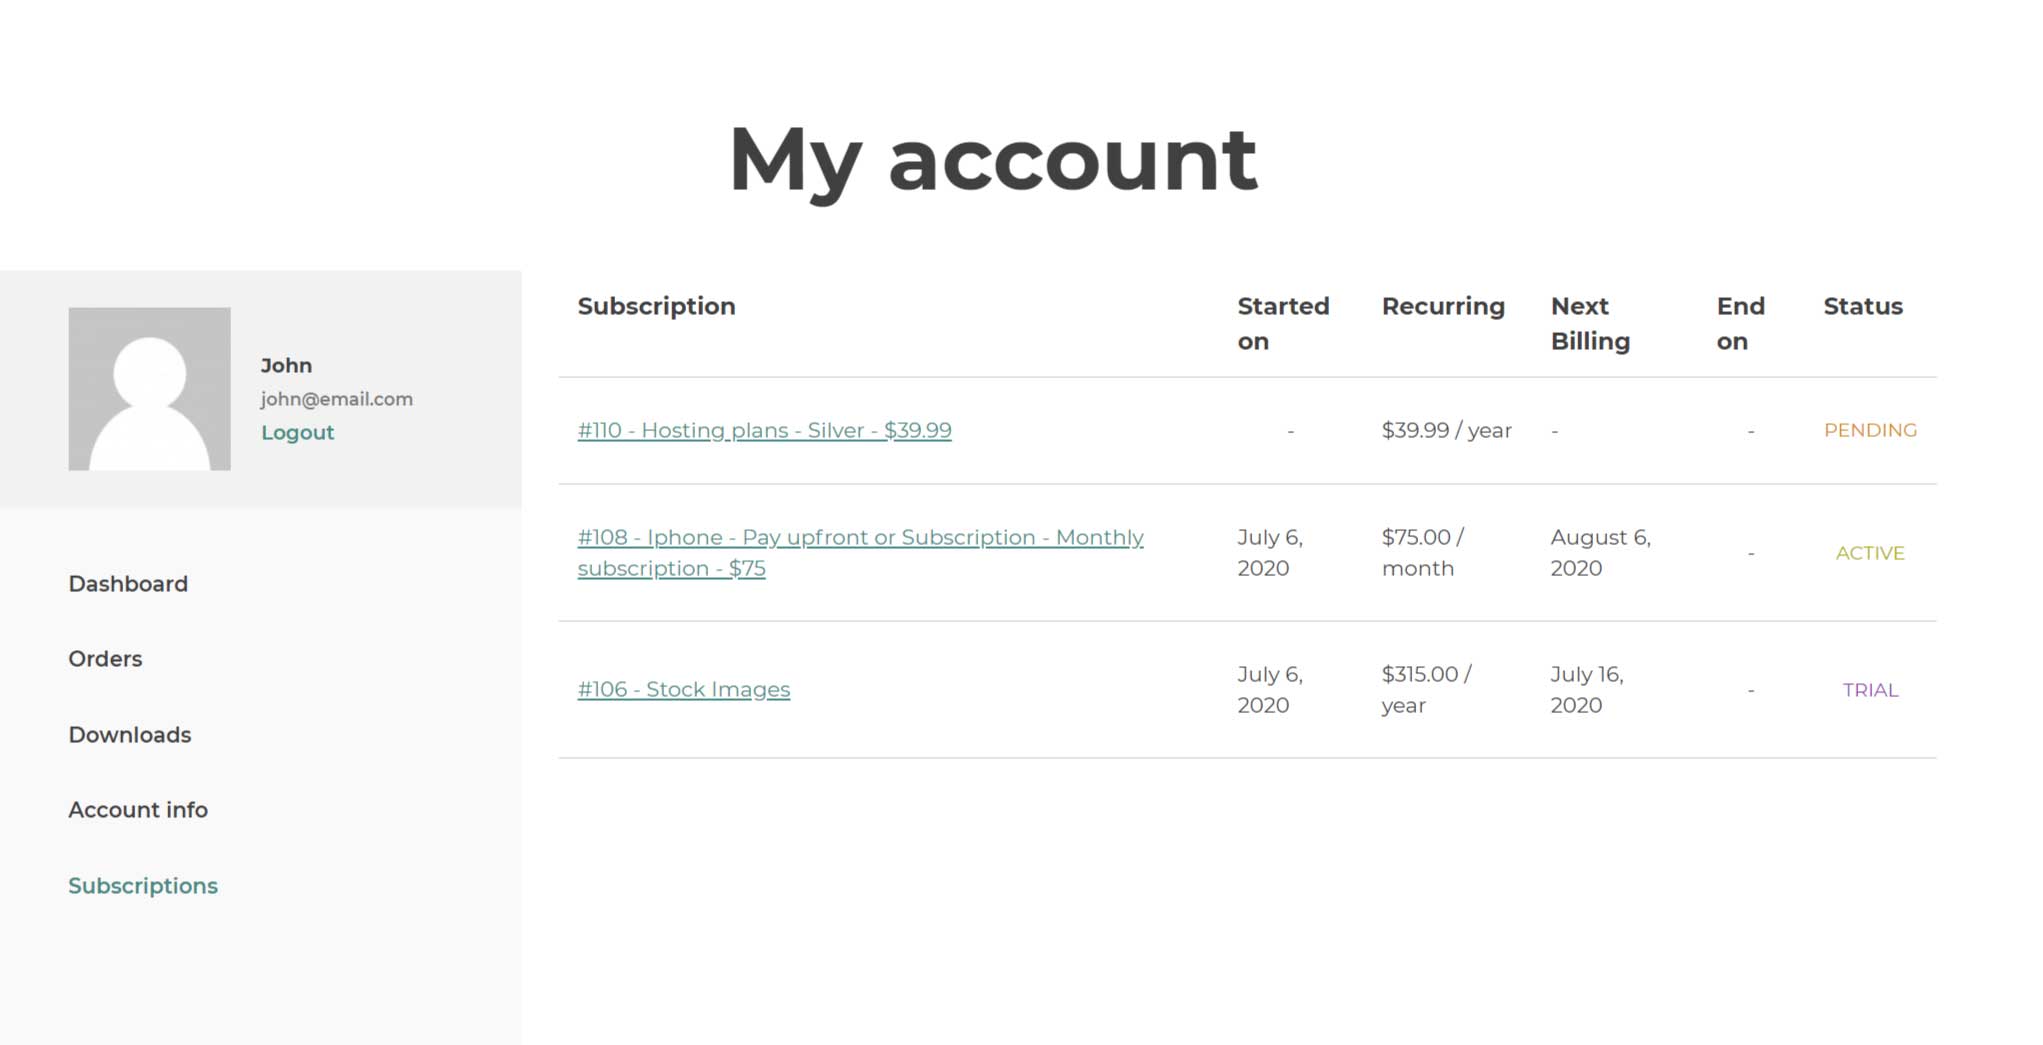This screenshot has width=2043, height=1045.
Task: Go to the Orders section
Action: pyautogui.click(x=105, y=659)
